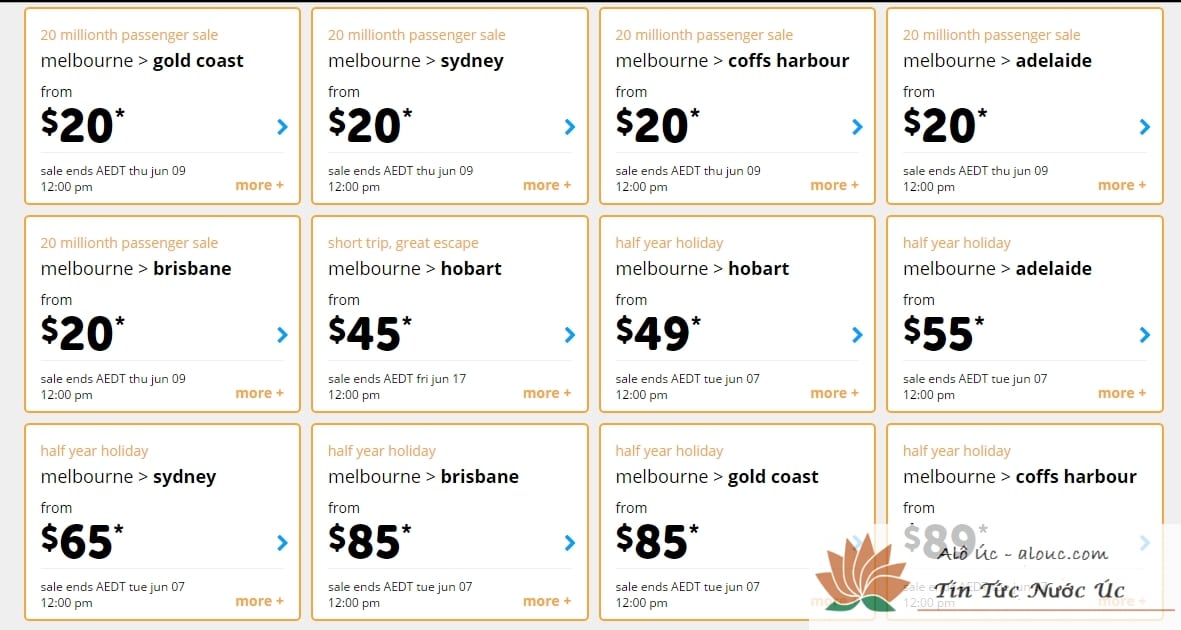Select the $85 price on Gold Coast card
1181x630 pixels.
(x=657, y=540)
